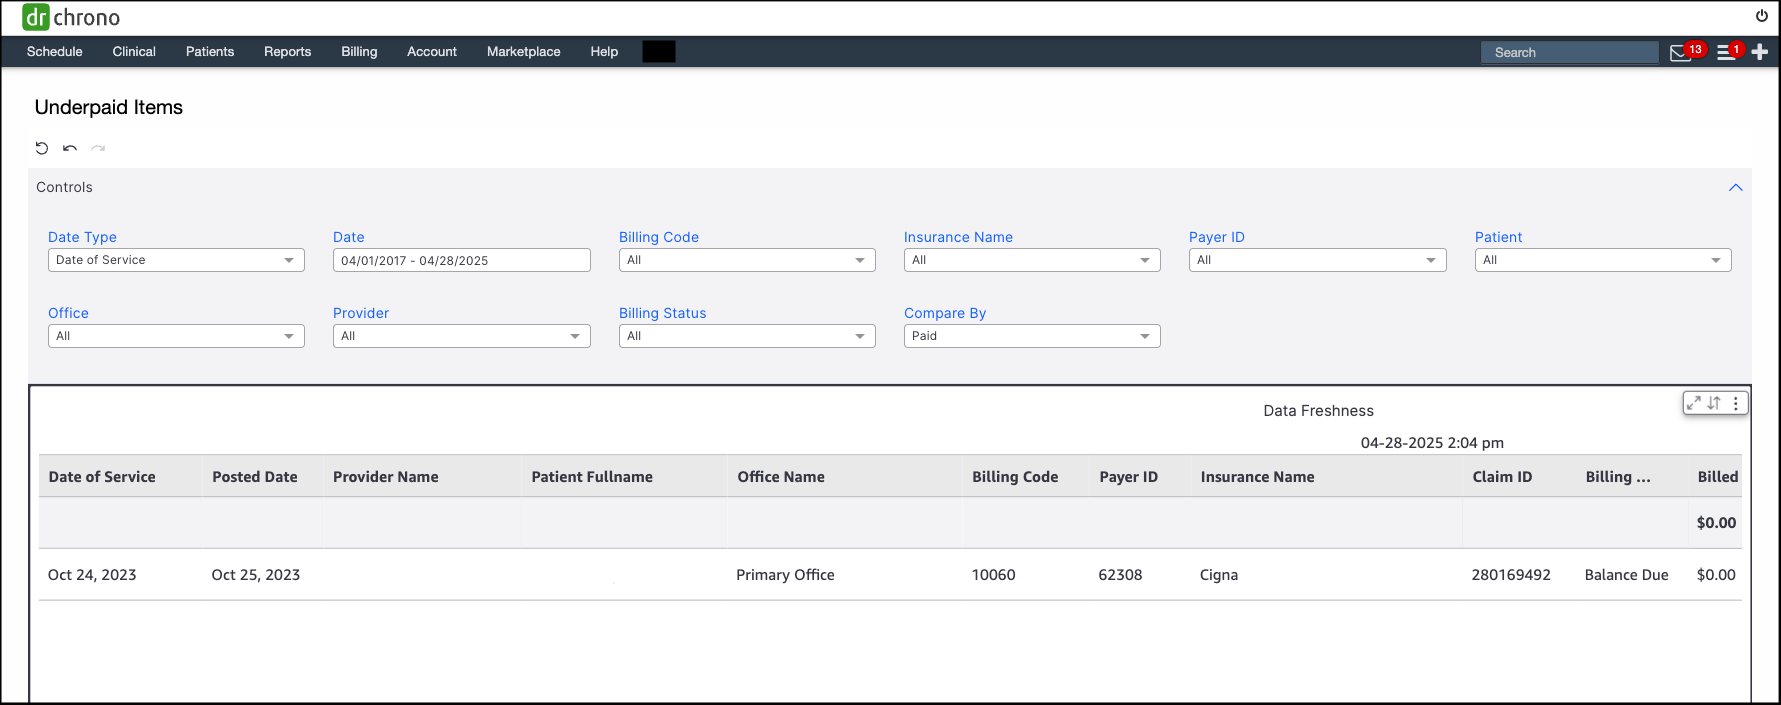Open the Compare By dropdown
The width and height of the screenshot is (1781, 705).
click(1032, 336)
